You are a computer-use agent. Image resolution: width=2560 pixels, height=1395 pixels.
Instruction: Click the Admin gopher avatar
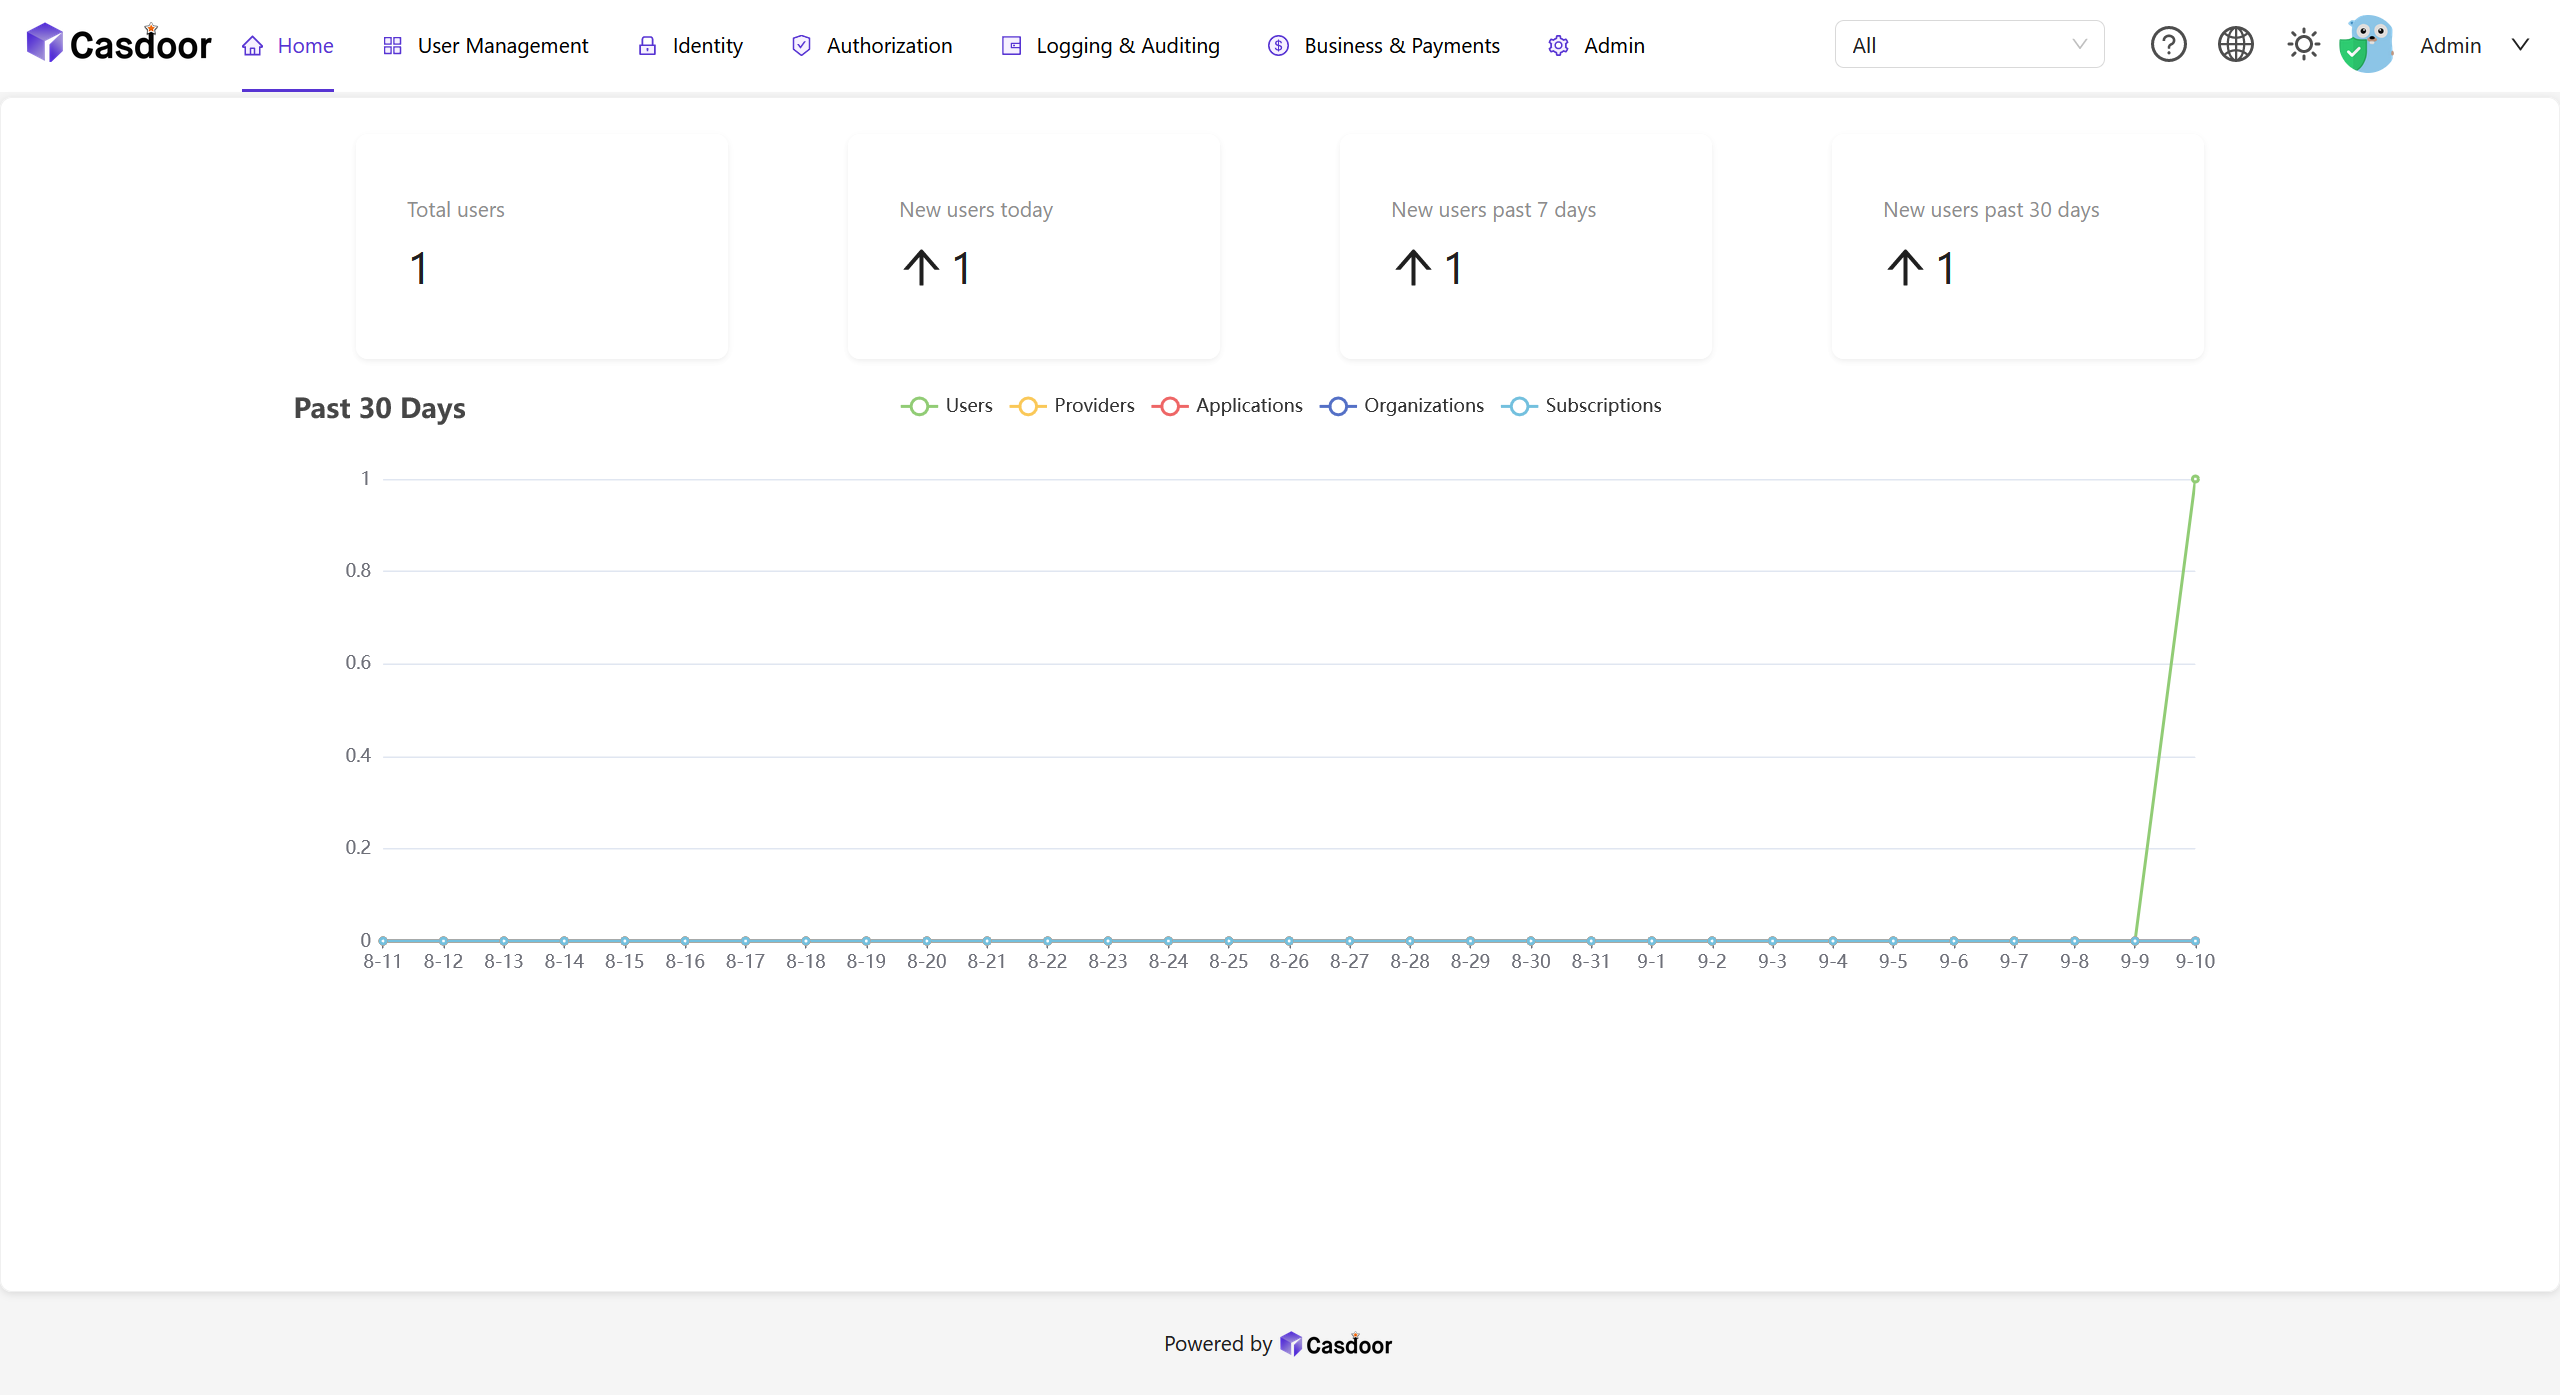click(2366, 45)
